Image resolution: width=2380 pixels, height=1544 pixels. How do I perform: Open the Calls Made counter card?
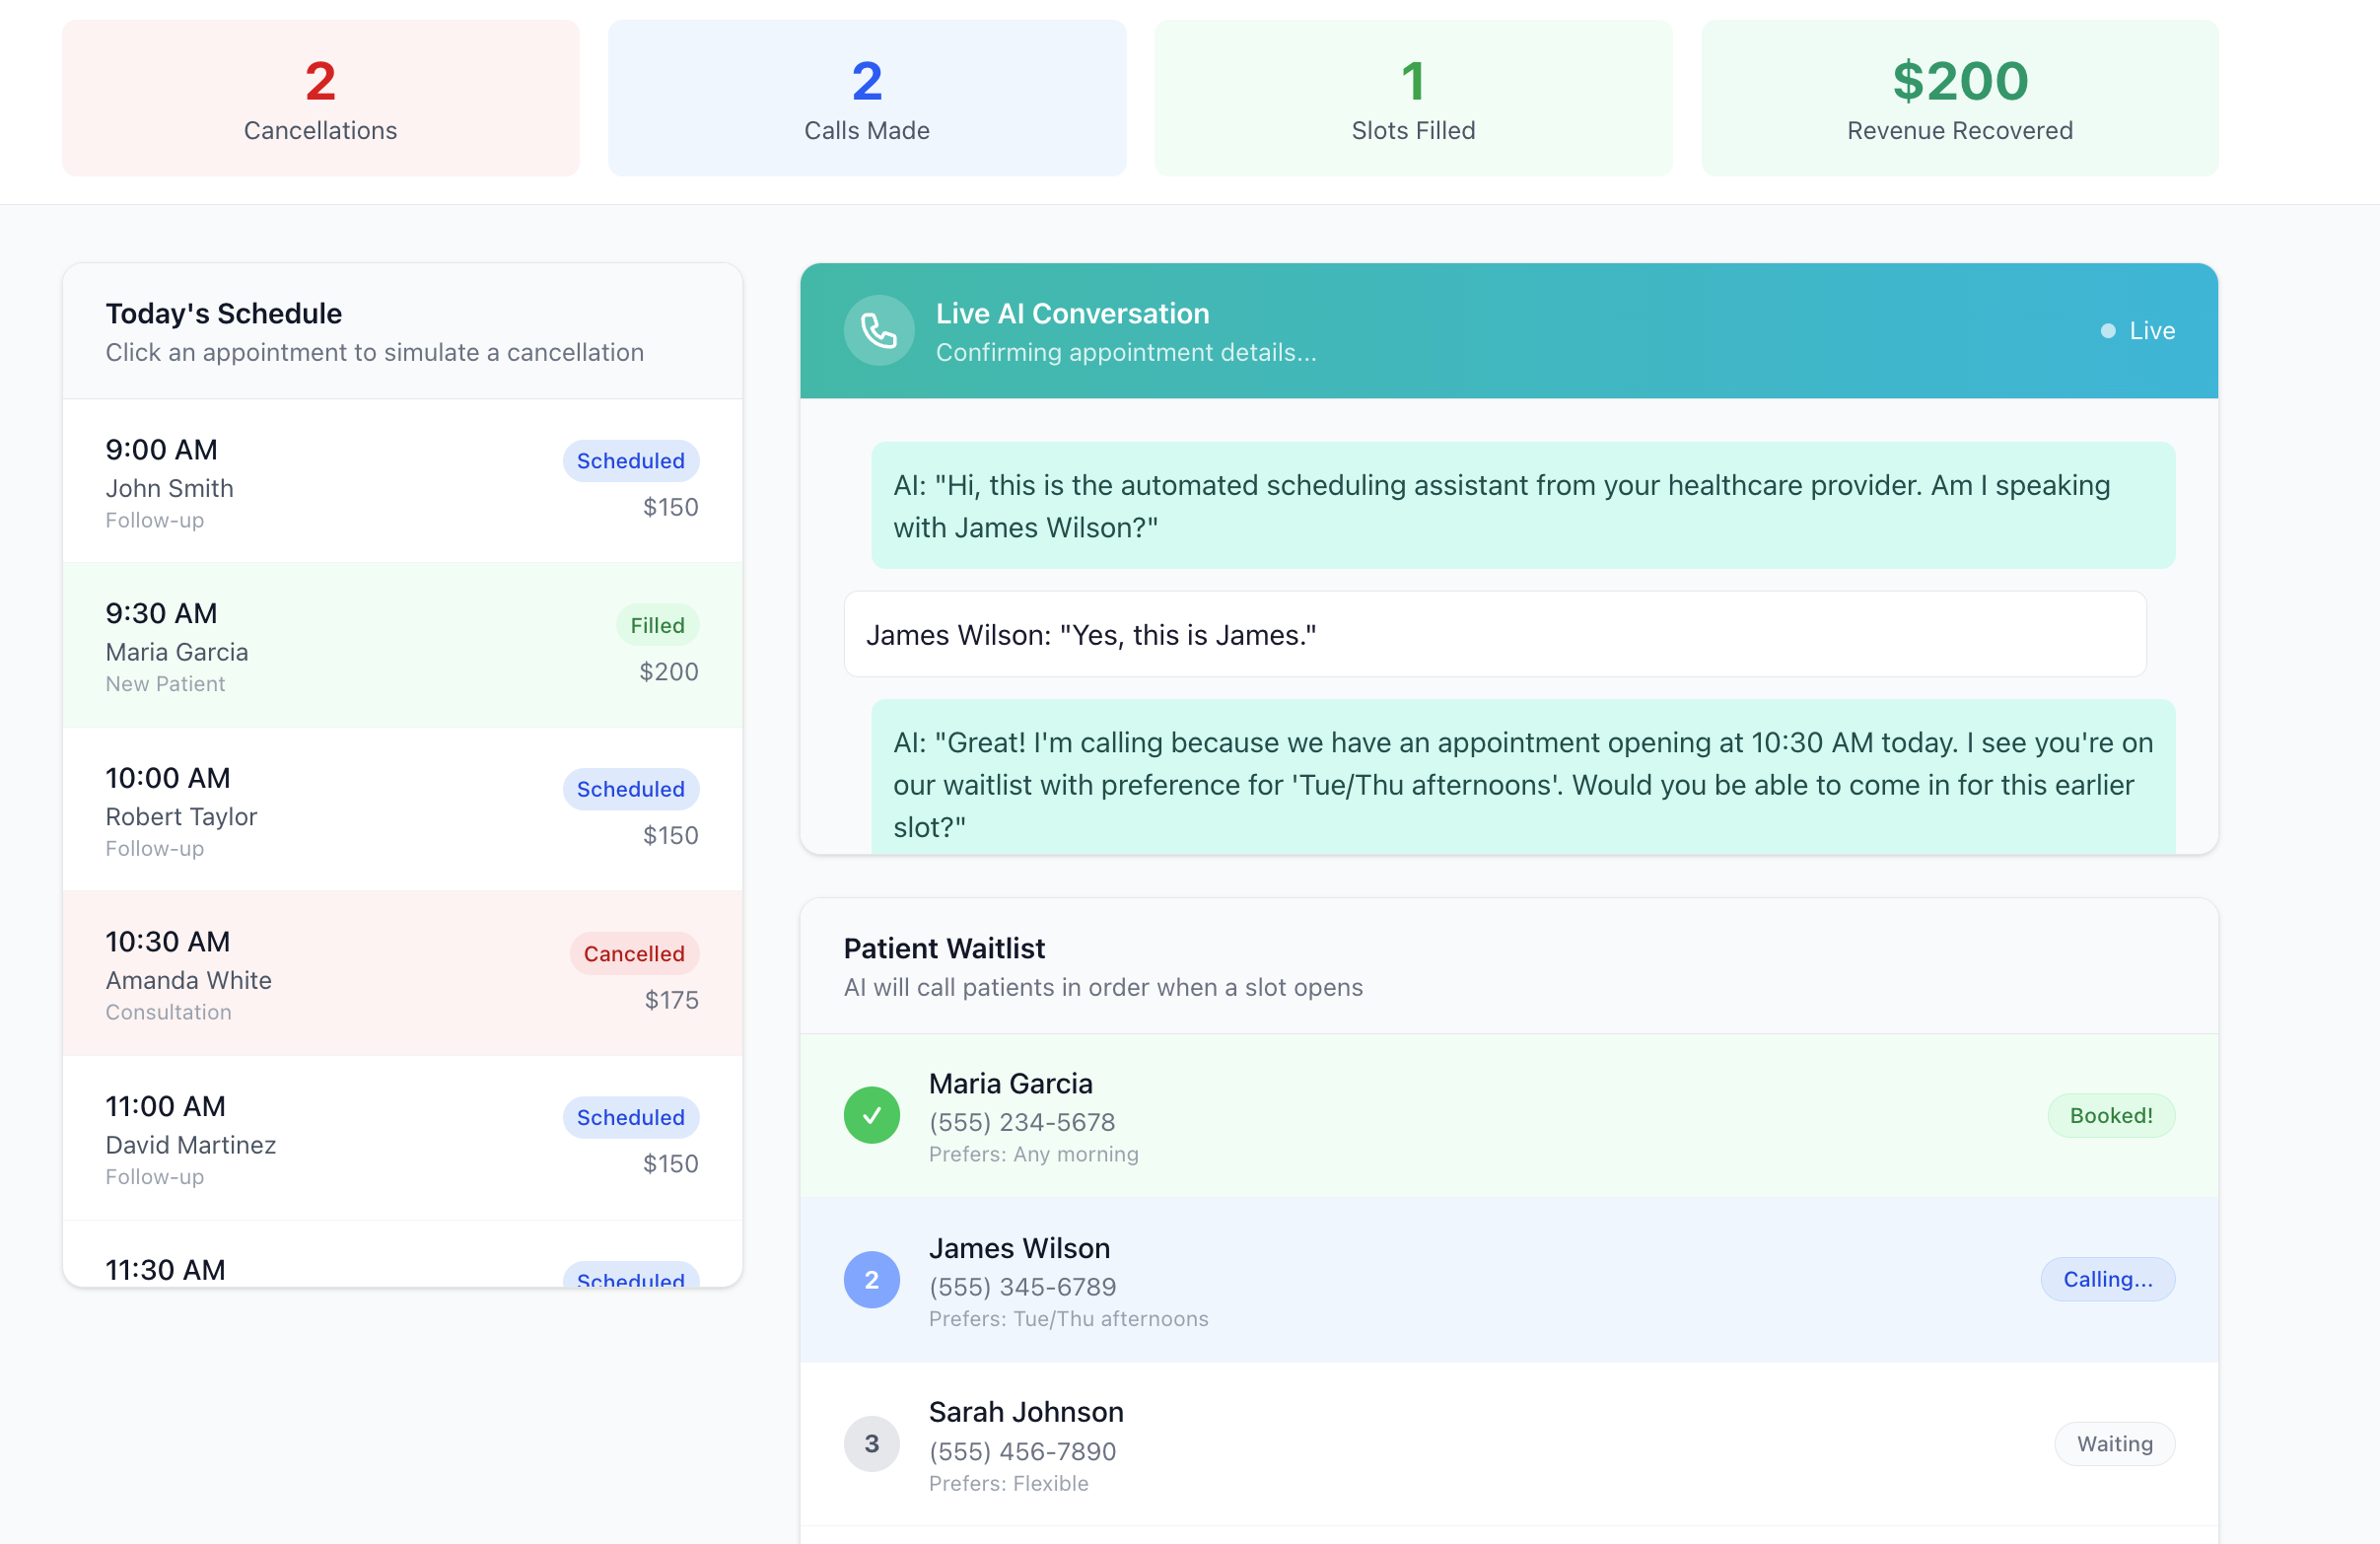[866, 97]
